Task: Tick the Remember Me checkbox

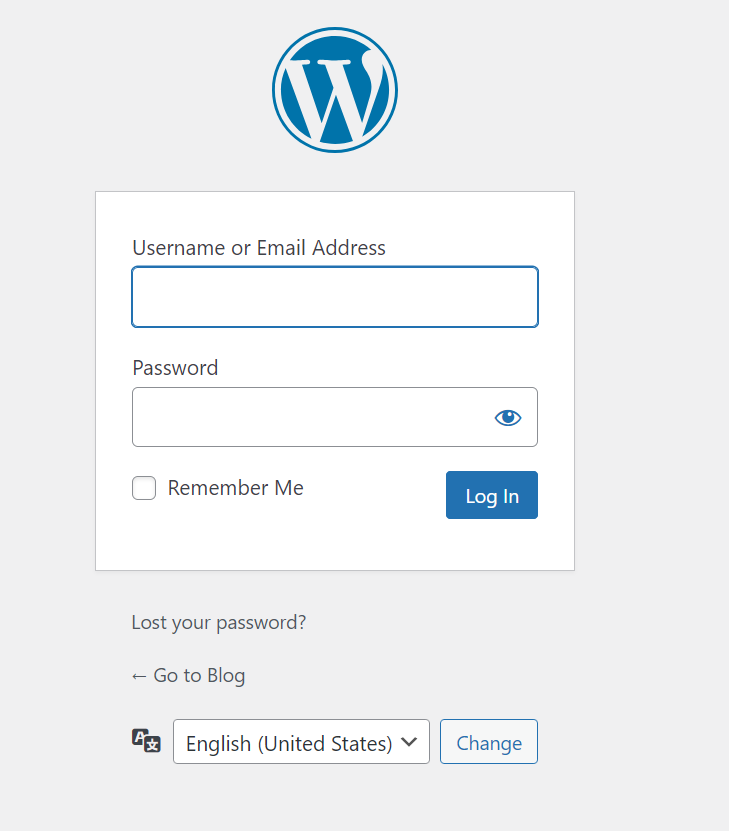Action: (x=144, y=488)
